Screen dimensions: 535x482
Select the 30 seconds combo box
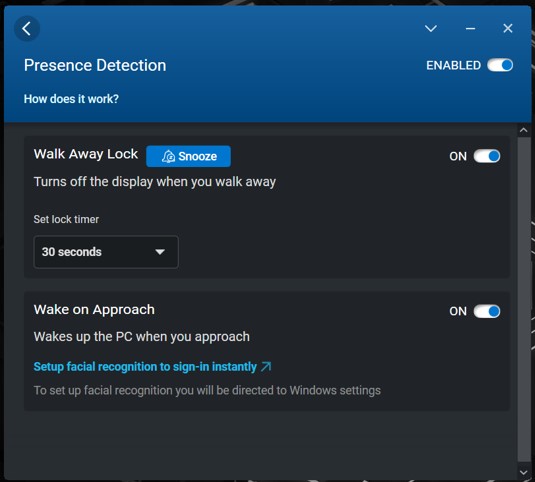[106, 252]
